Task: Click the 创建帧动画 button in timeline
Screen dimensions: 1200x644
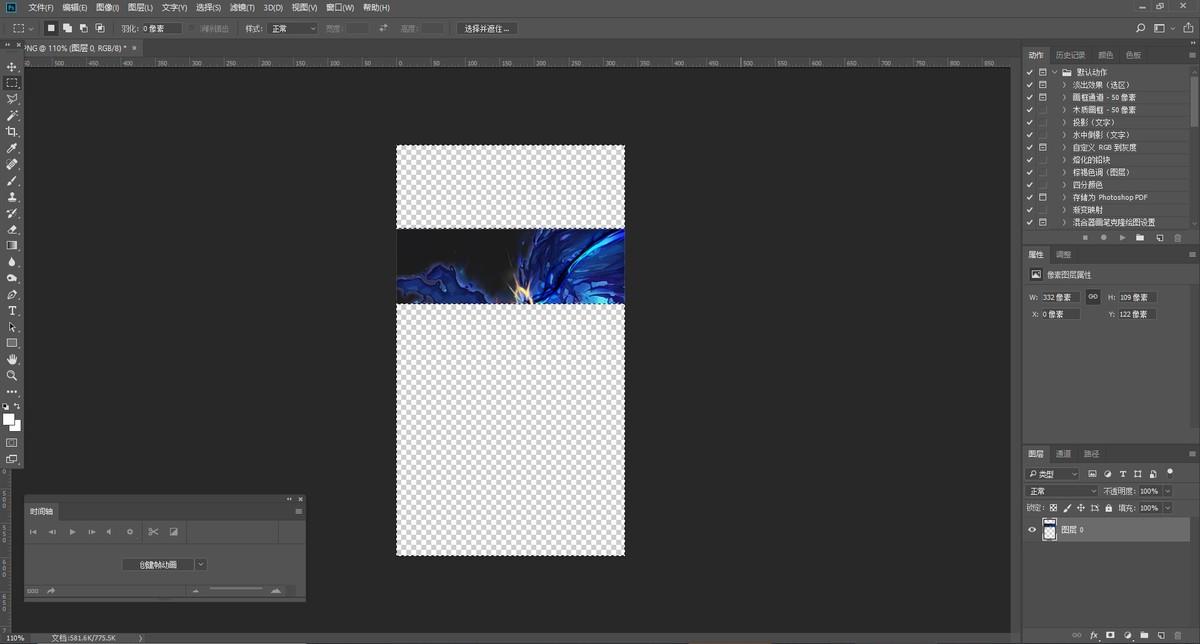Action: tap(157, 565)
